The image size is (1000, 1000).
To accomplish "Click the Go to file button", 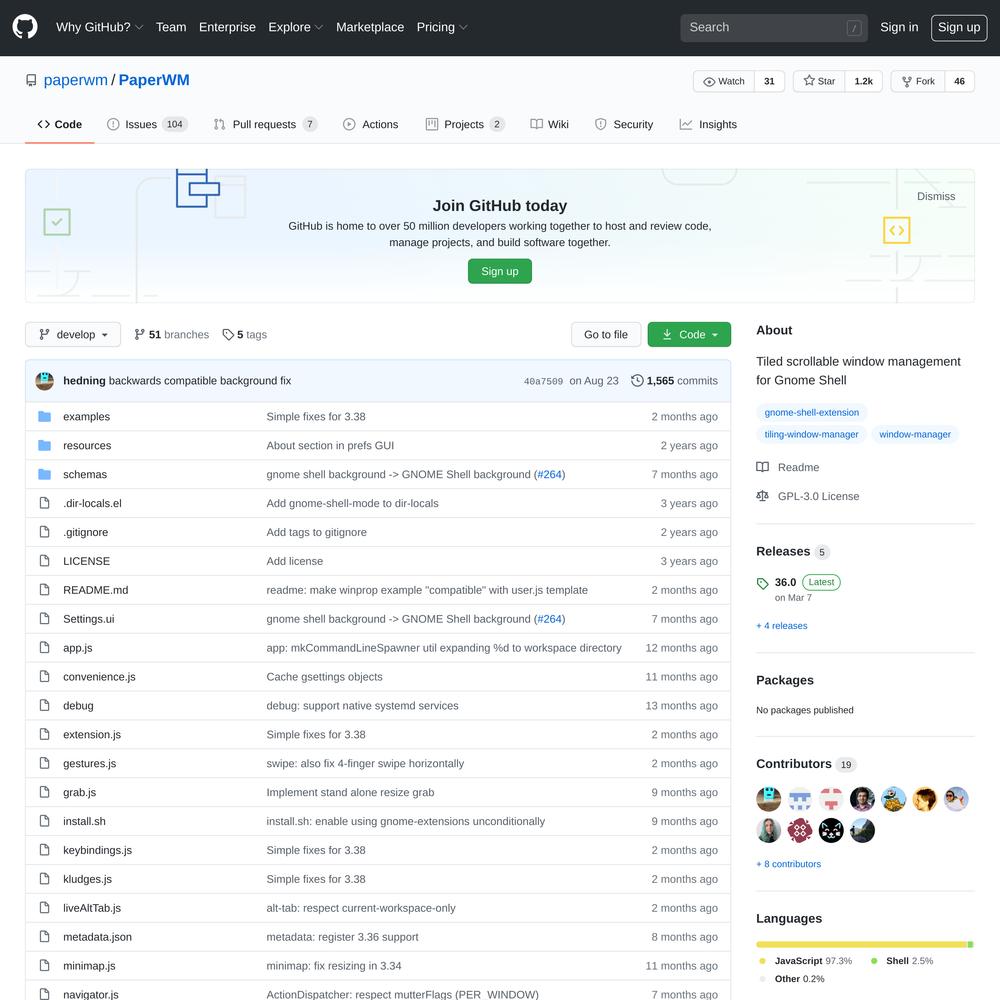I will pos(605,334).
